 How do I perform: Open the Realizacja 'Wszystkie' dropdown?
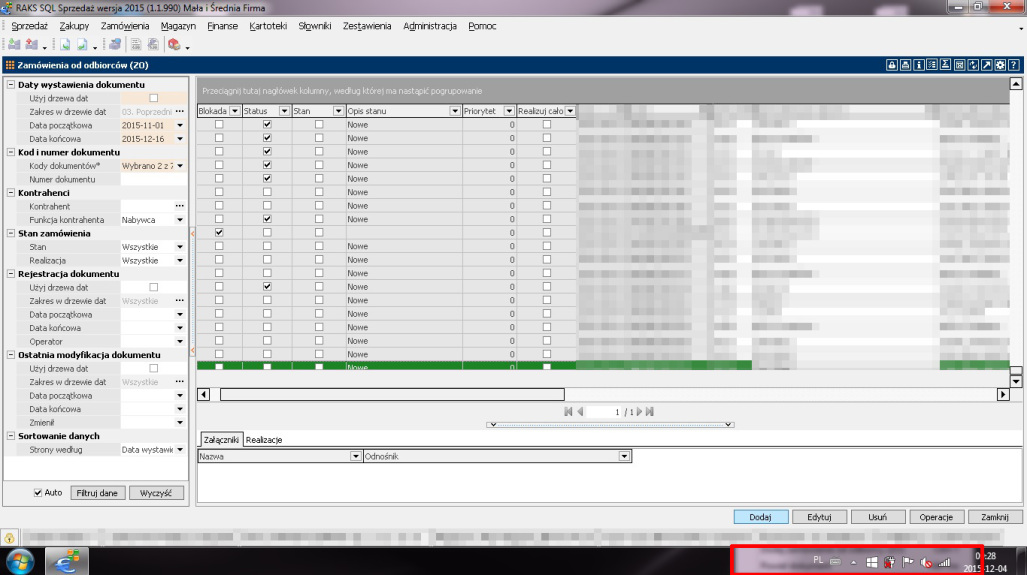click(x=180, y=261)
